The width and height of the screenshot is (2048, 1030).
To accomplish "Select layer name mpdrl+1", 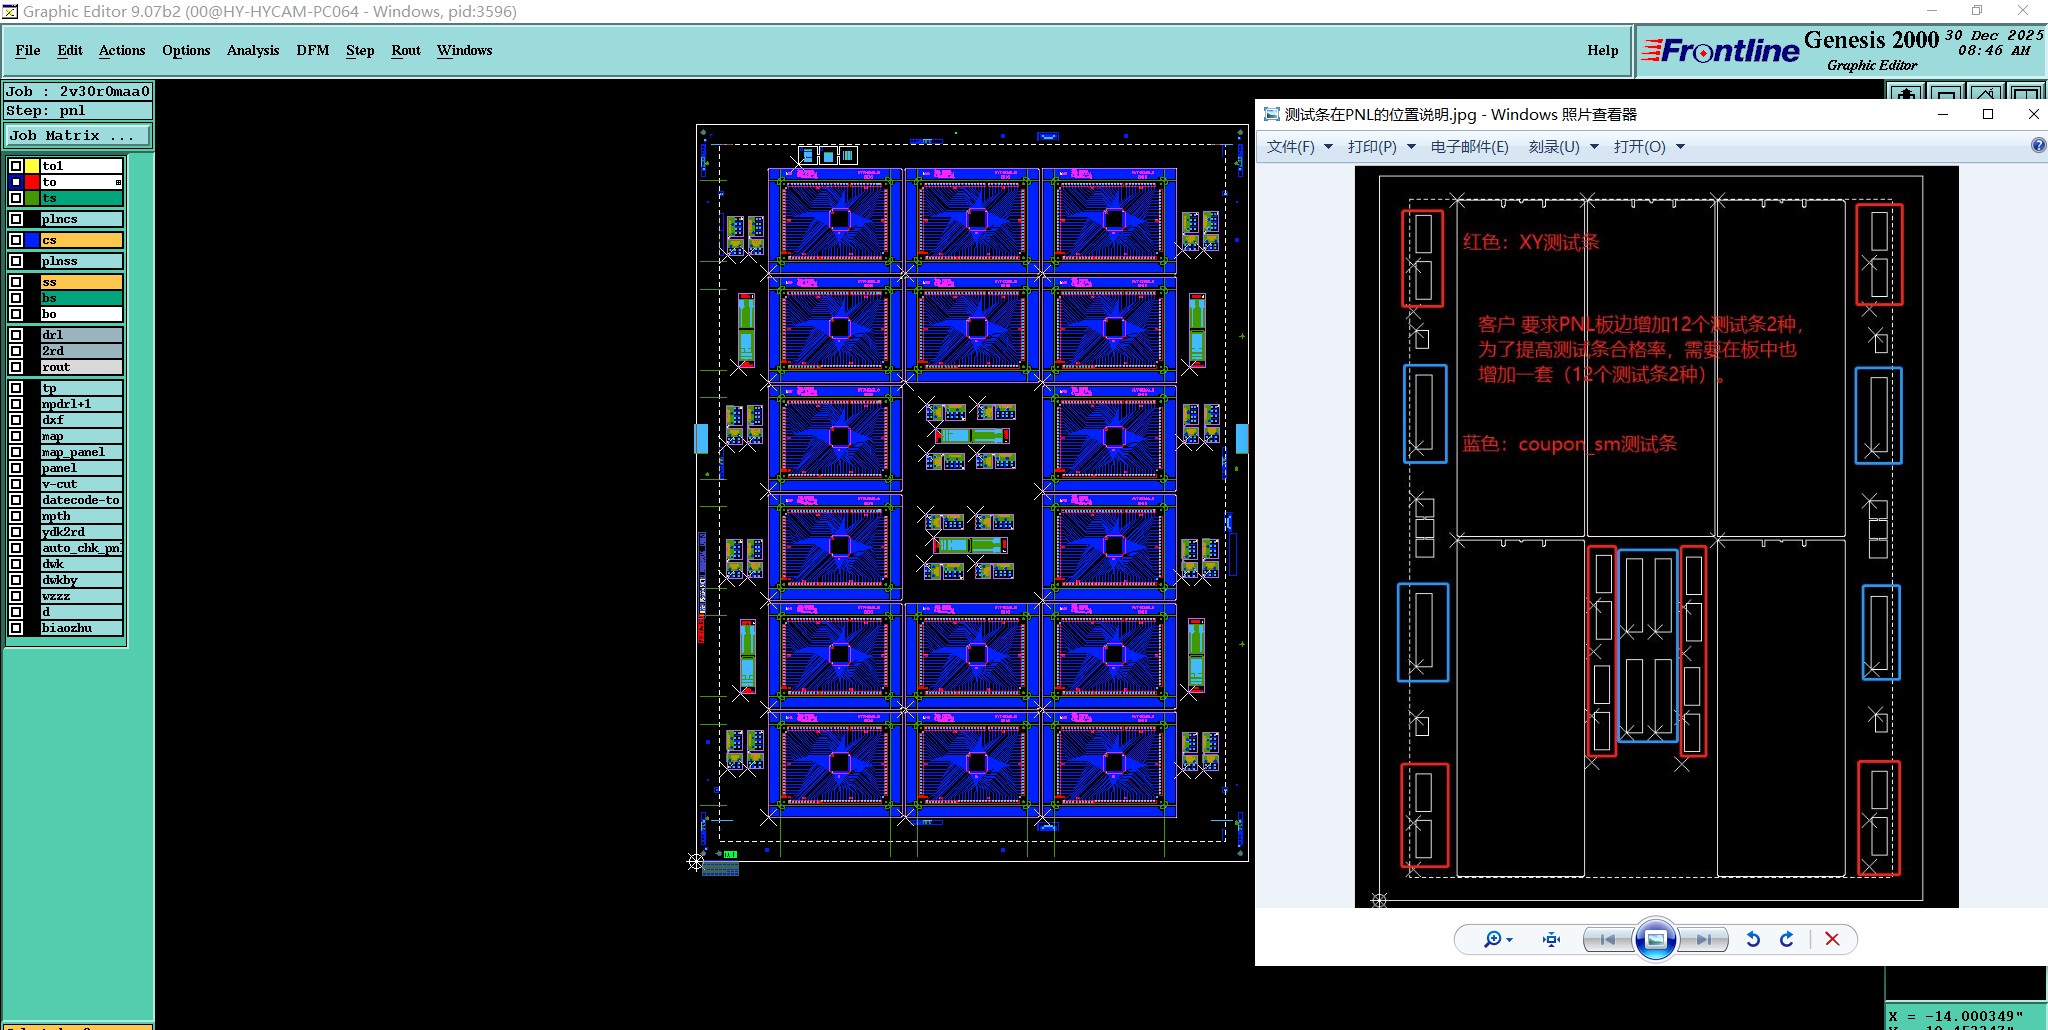I will (x=81, y=404).
